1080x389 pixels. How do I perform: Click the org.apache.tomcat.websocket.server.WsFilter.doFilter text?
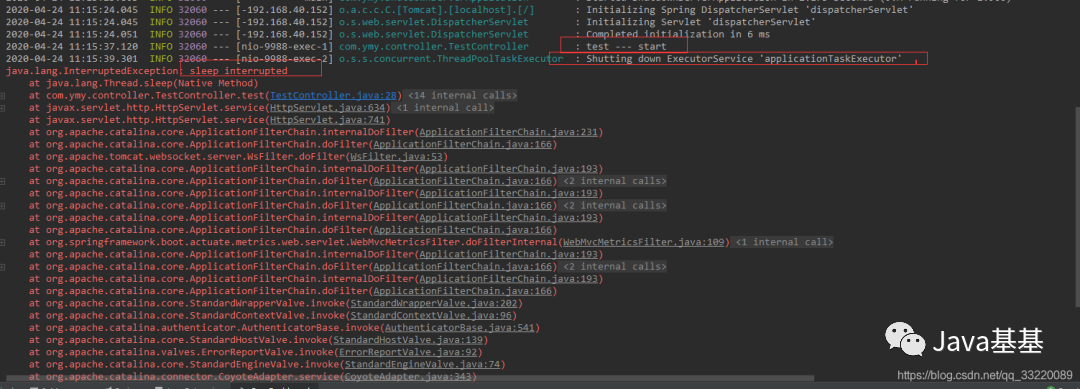pos(195,157)
